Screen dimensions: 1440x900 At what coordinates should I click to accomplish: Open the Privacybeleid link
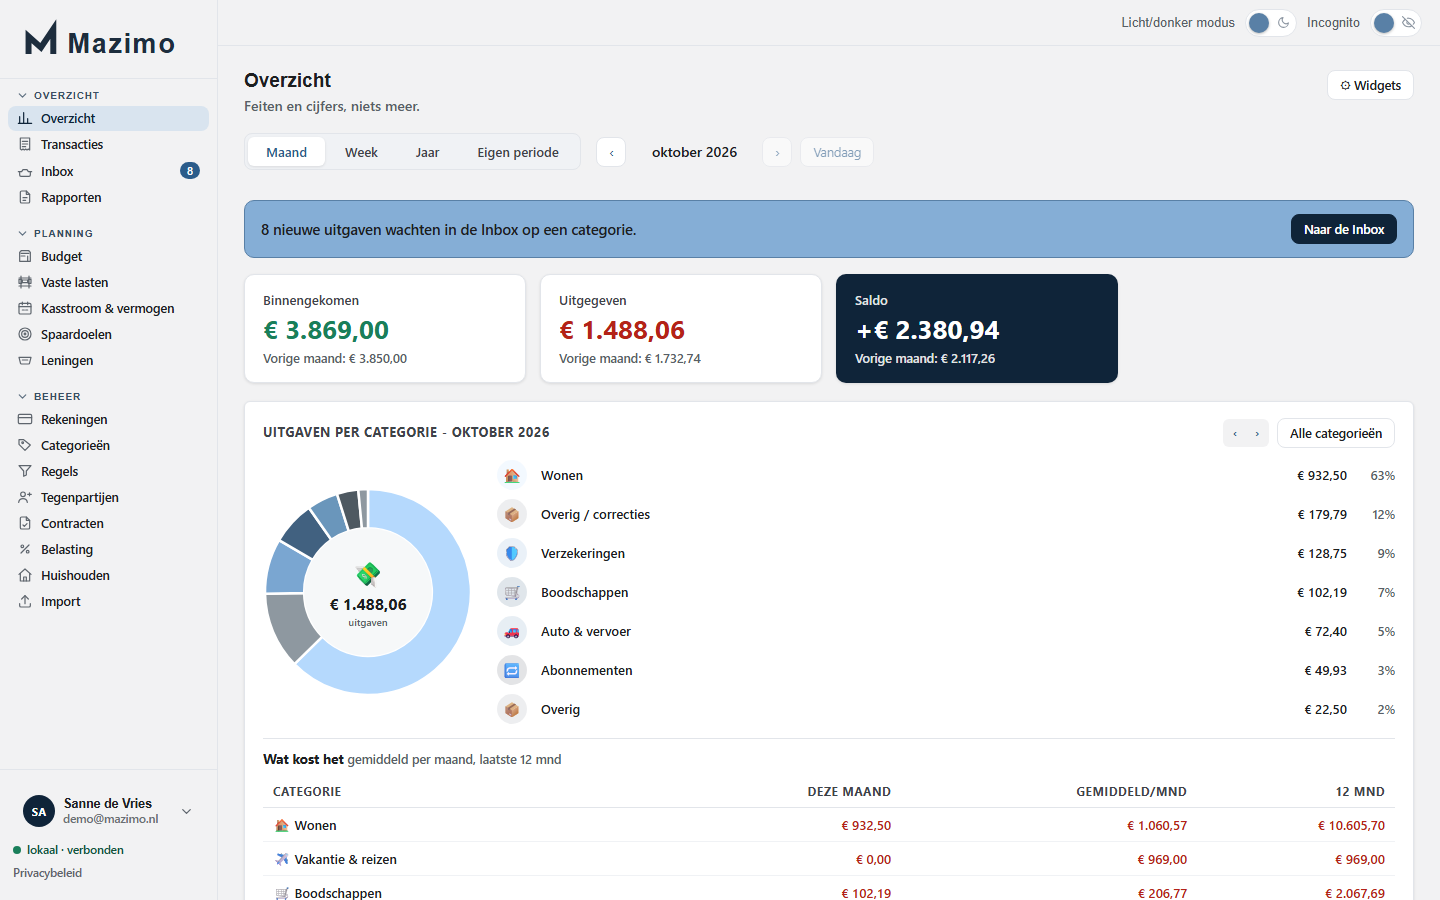click(x=48, y=873)
